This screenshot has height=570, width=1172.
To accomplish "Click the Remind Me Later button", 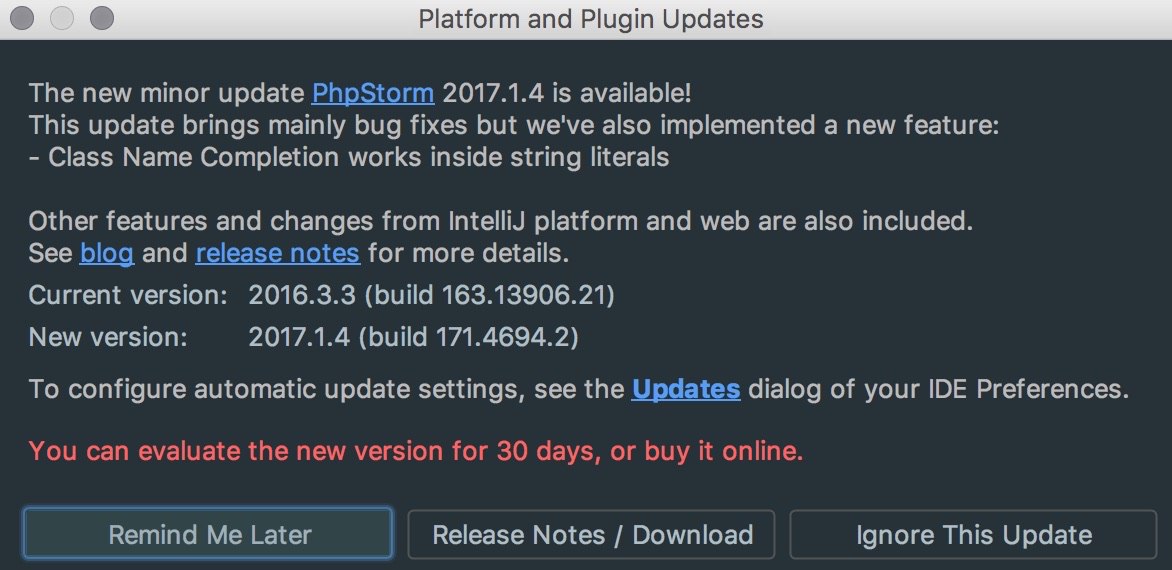I will pos(208,535).
